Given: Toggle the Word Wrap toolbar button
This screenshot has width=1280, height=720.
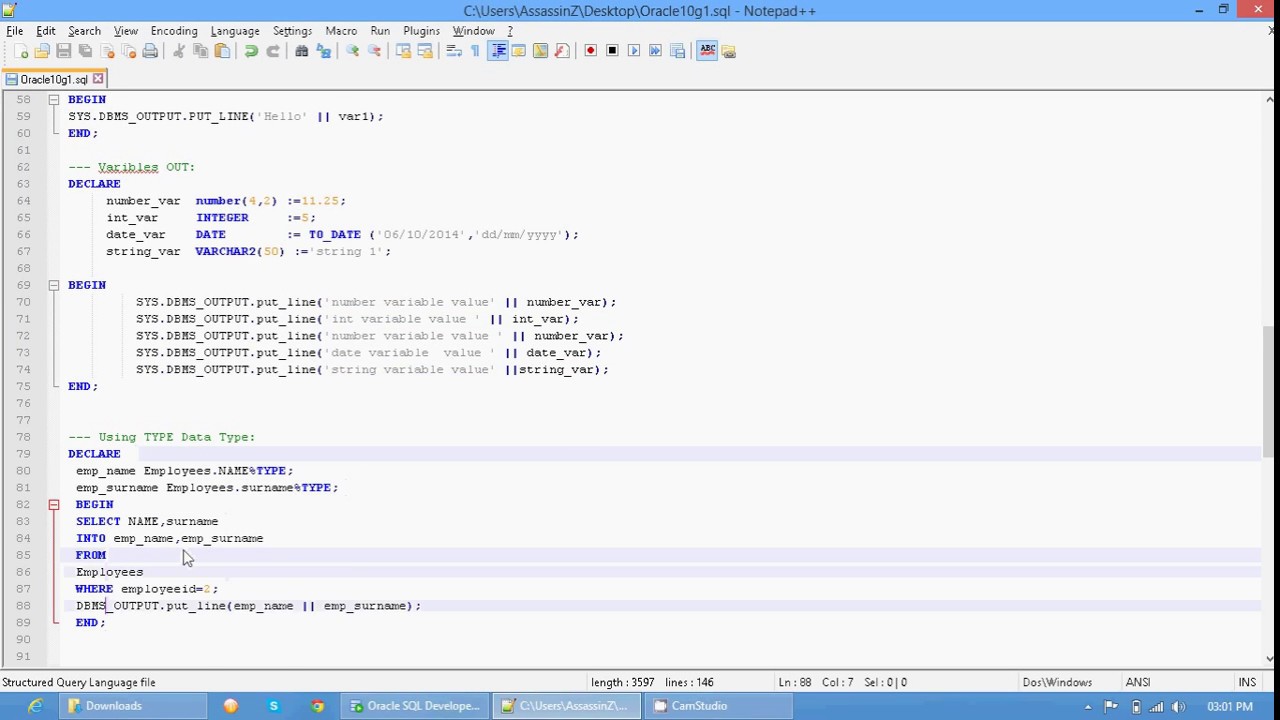Looking at the screenshot, I should [x=453, y=51].
